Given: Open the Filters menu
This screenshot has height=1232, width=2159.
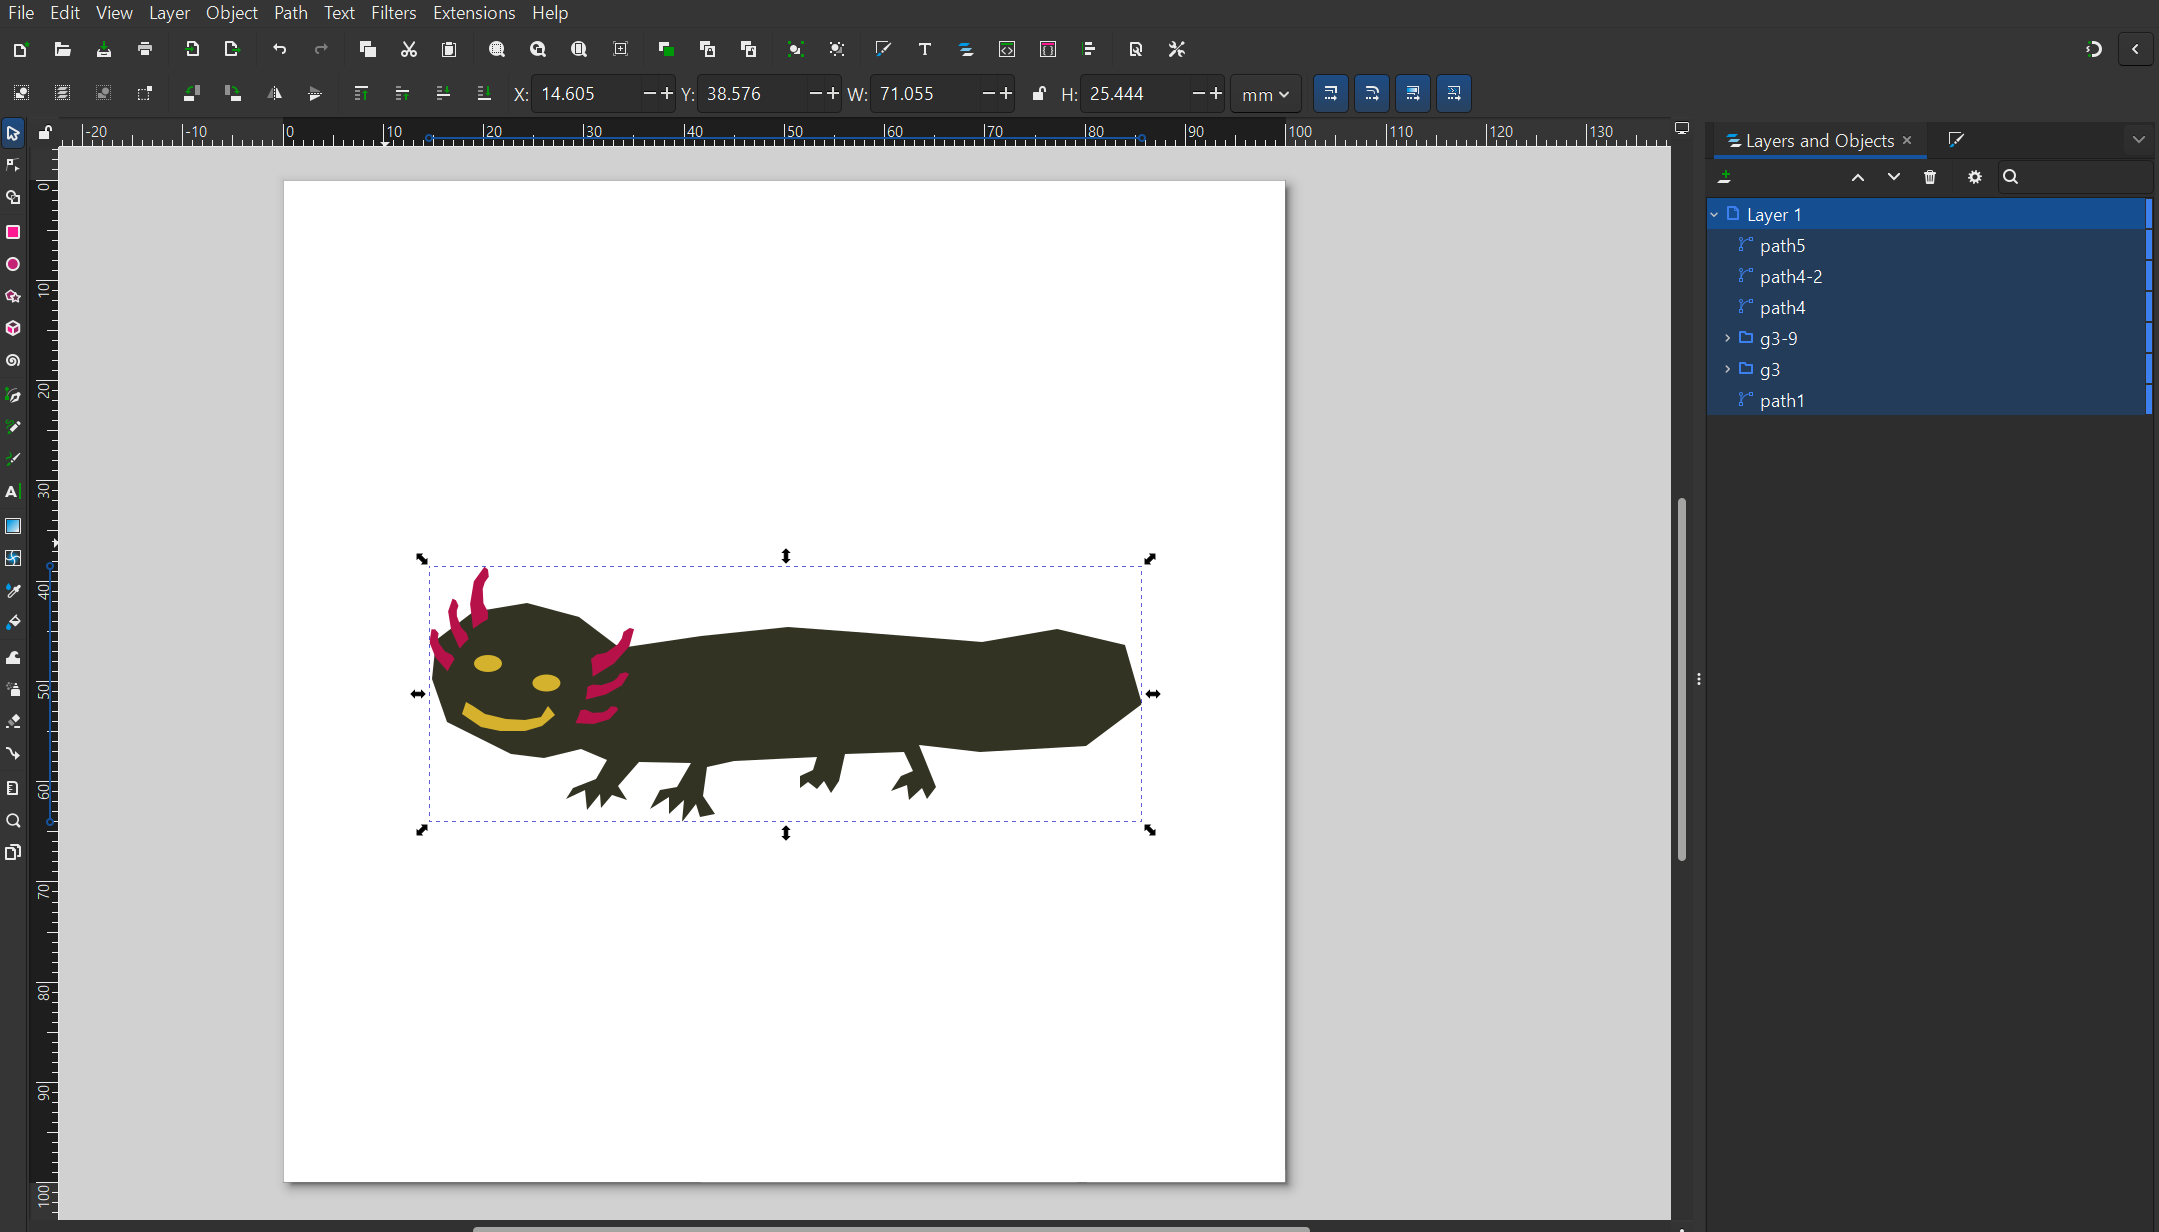Looking at the screenshot, I should point(393,13).
